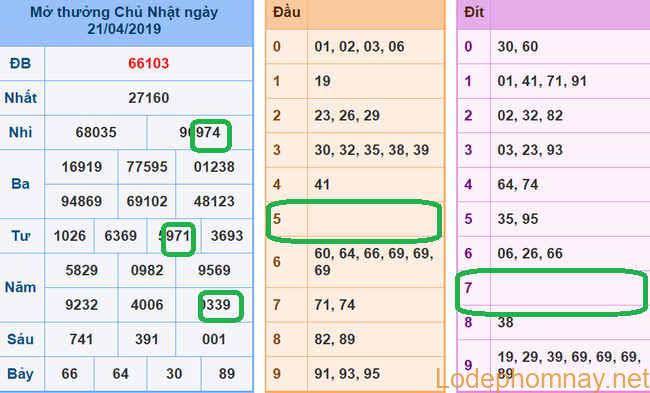The height and width of the screenshot is (393, 650).
Task: Click the empty circled Đầu 5 row
Action: [354, 221]
